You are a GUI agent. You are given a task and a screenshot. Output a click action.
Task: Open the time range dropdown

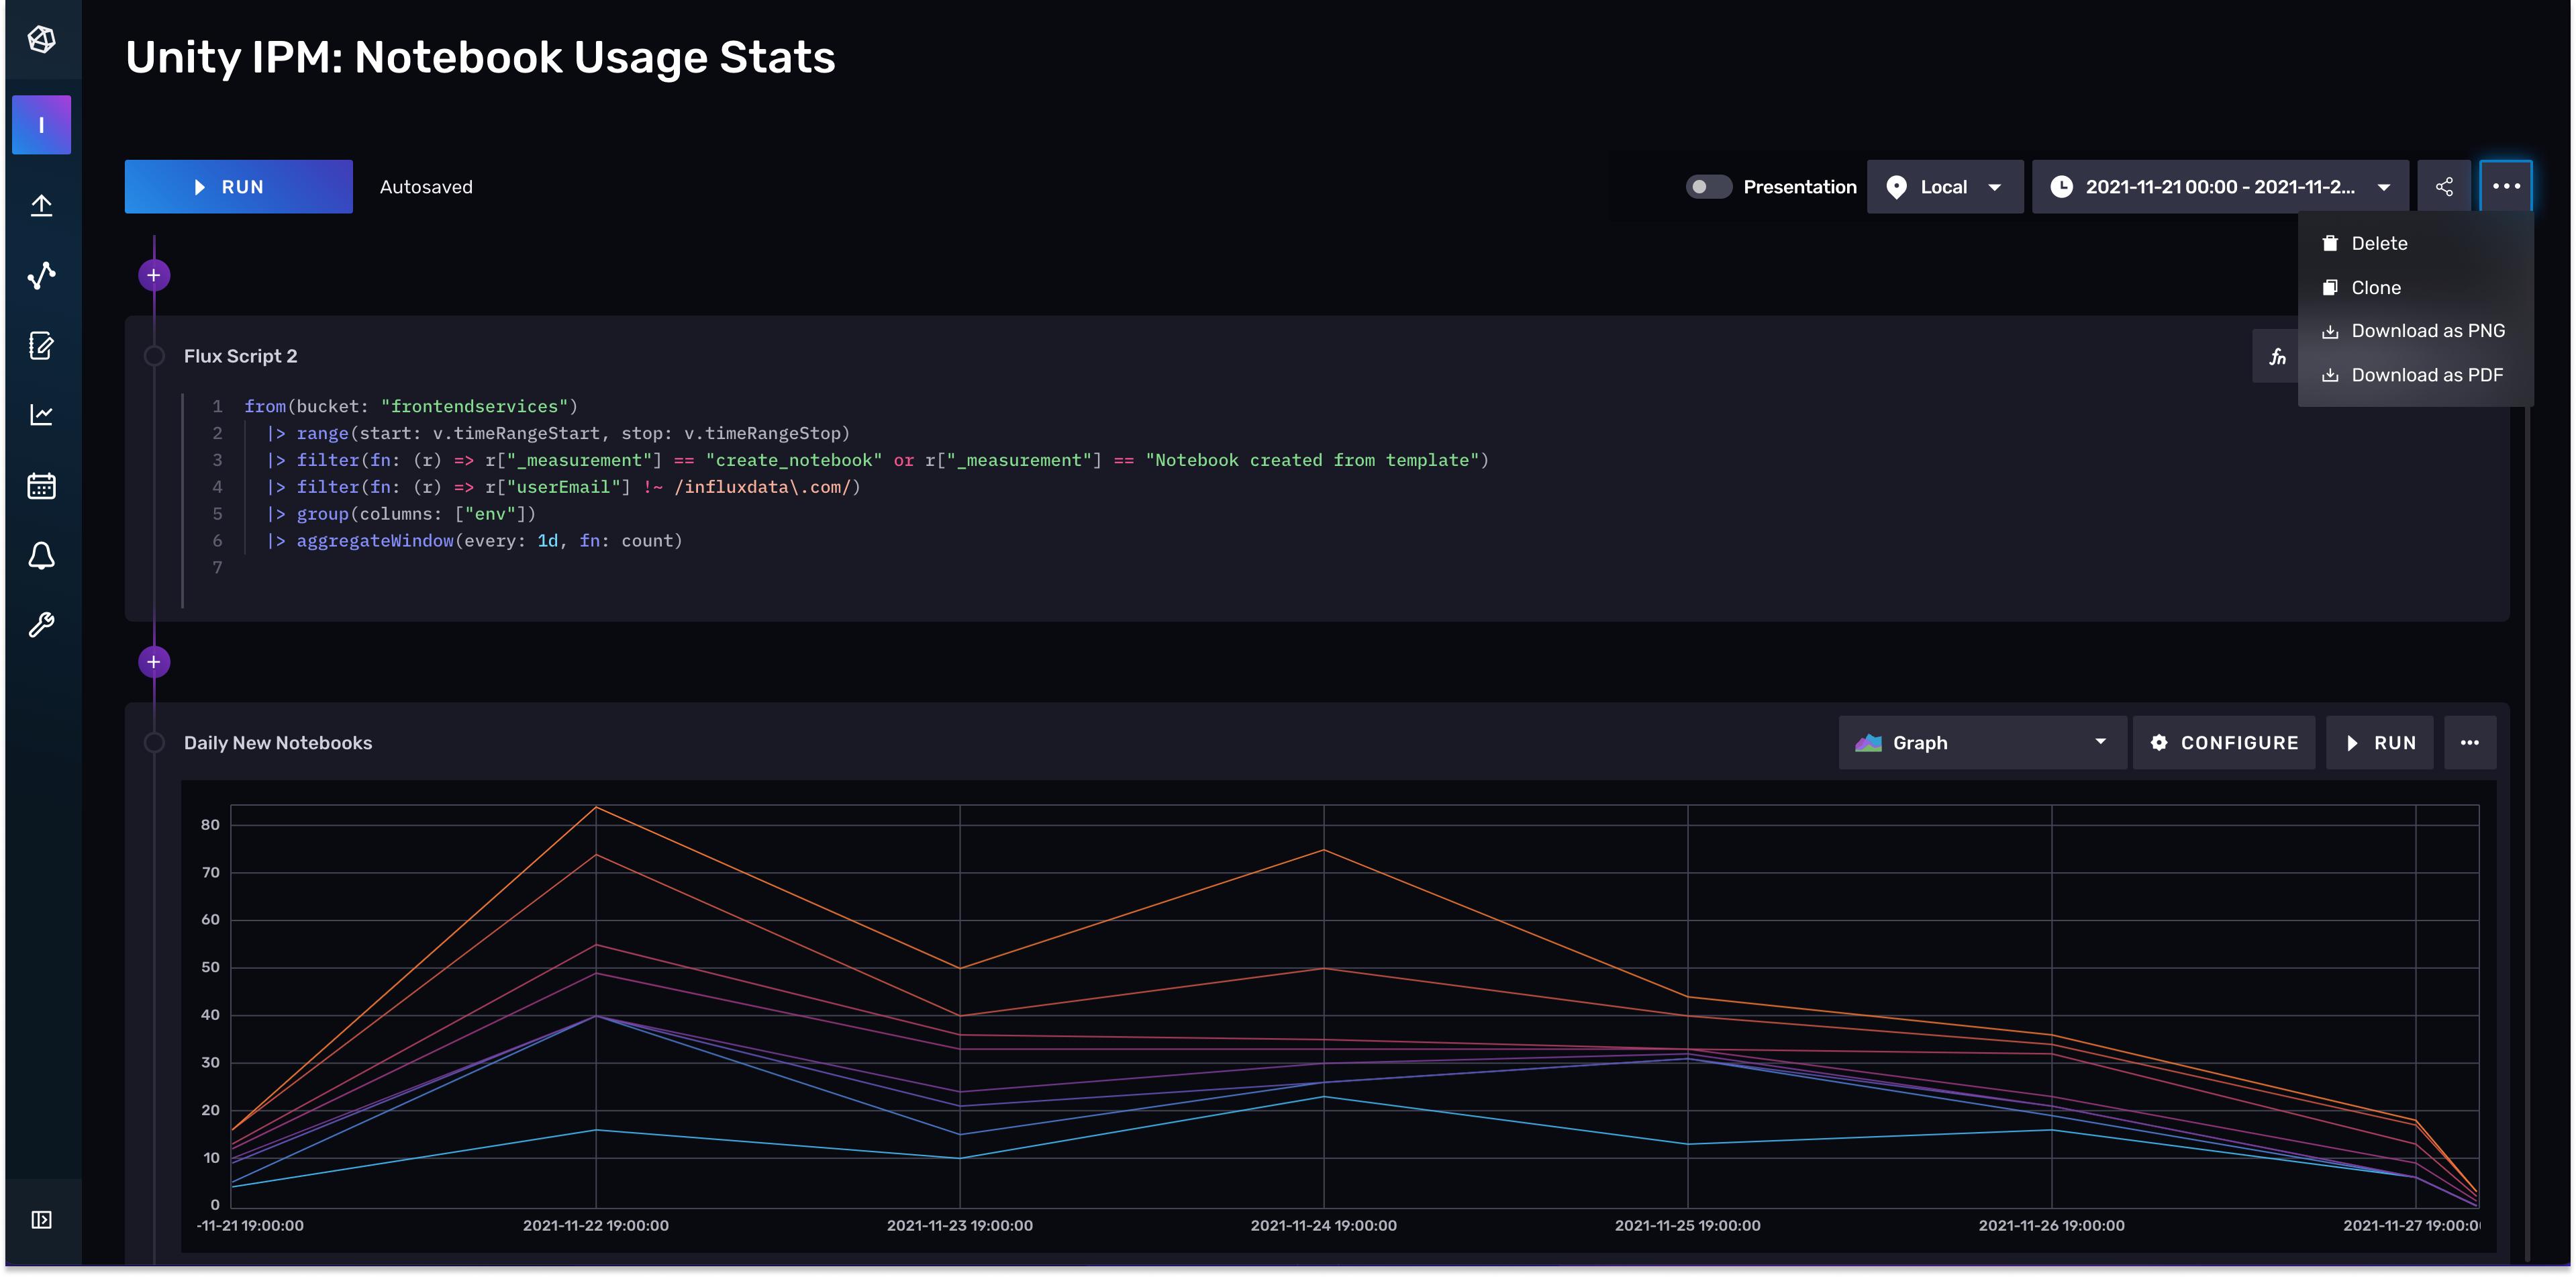[2219, 187]
